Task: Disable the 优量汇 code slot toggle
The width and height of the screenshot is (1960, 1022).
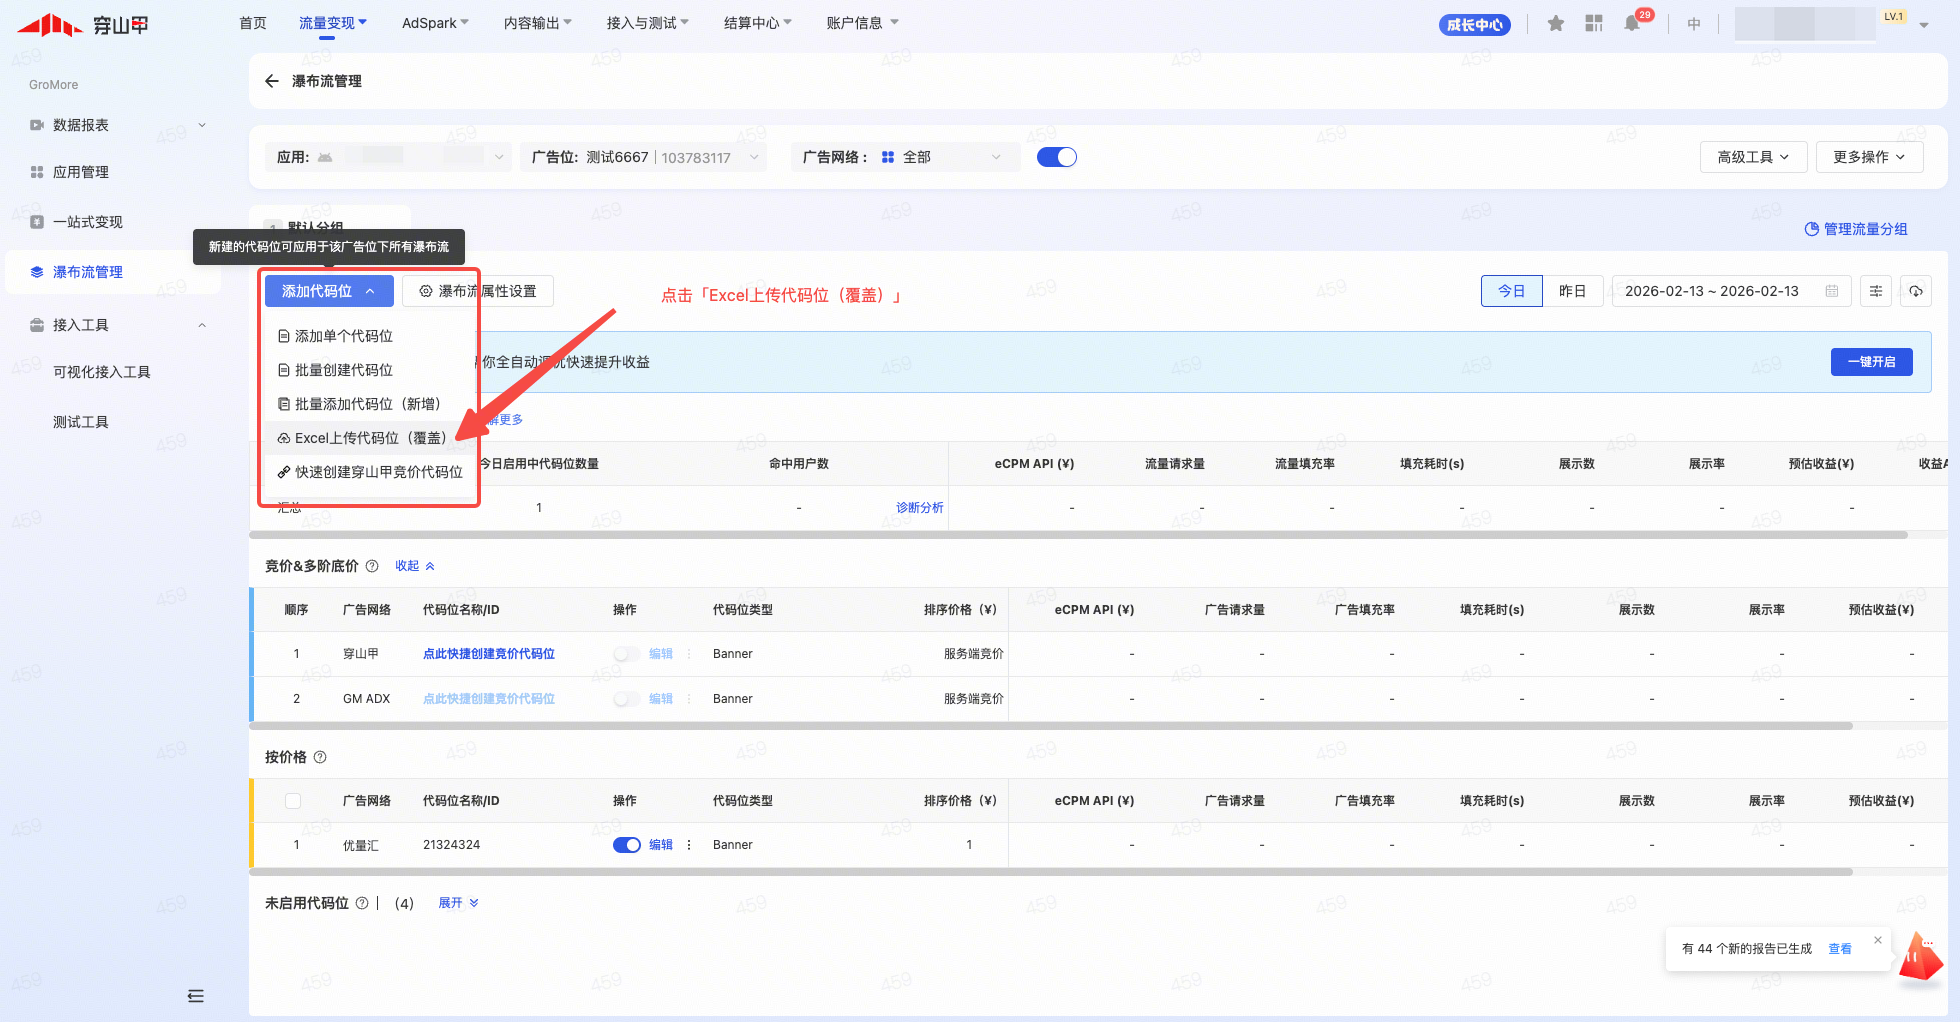Action: pyautogui.click(x=627, y=845)
